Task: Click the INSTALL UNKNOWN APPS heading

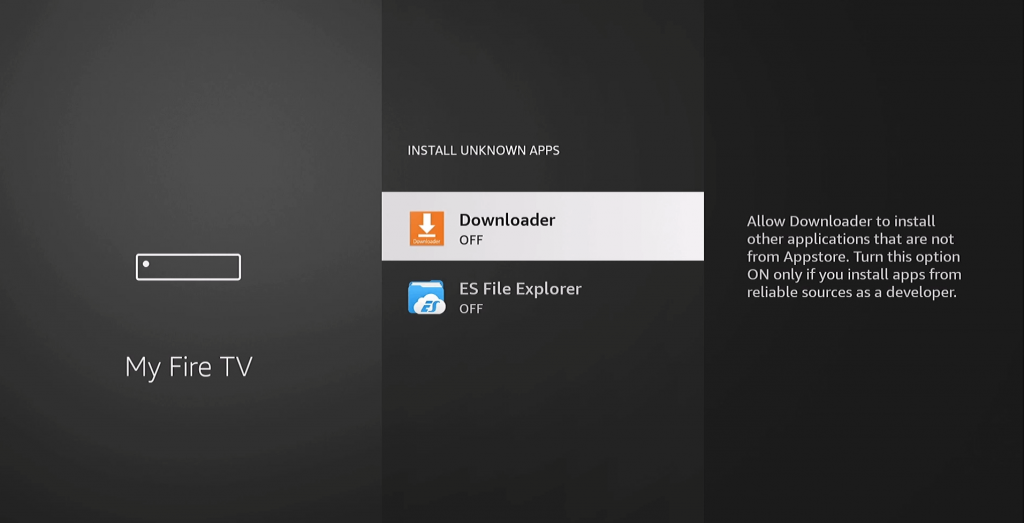Action: click(483, 150)
